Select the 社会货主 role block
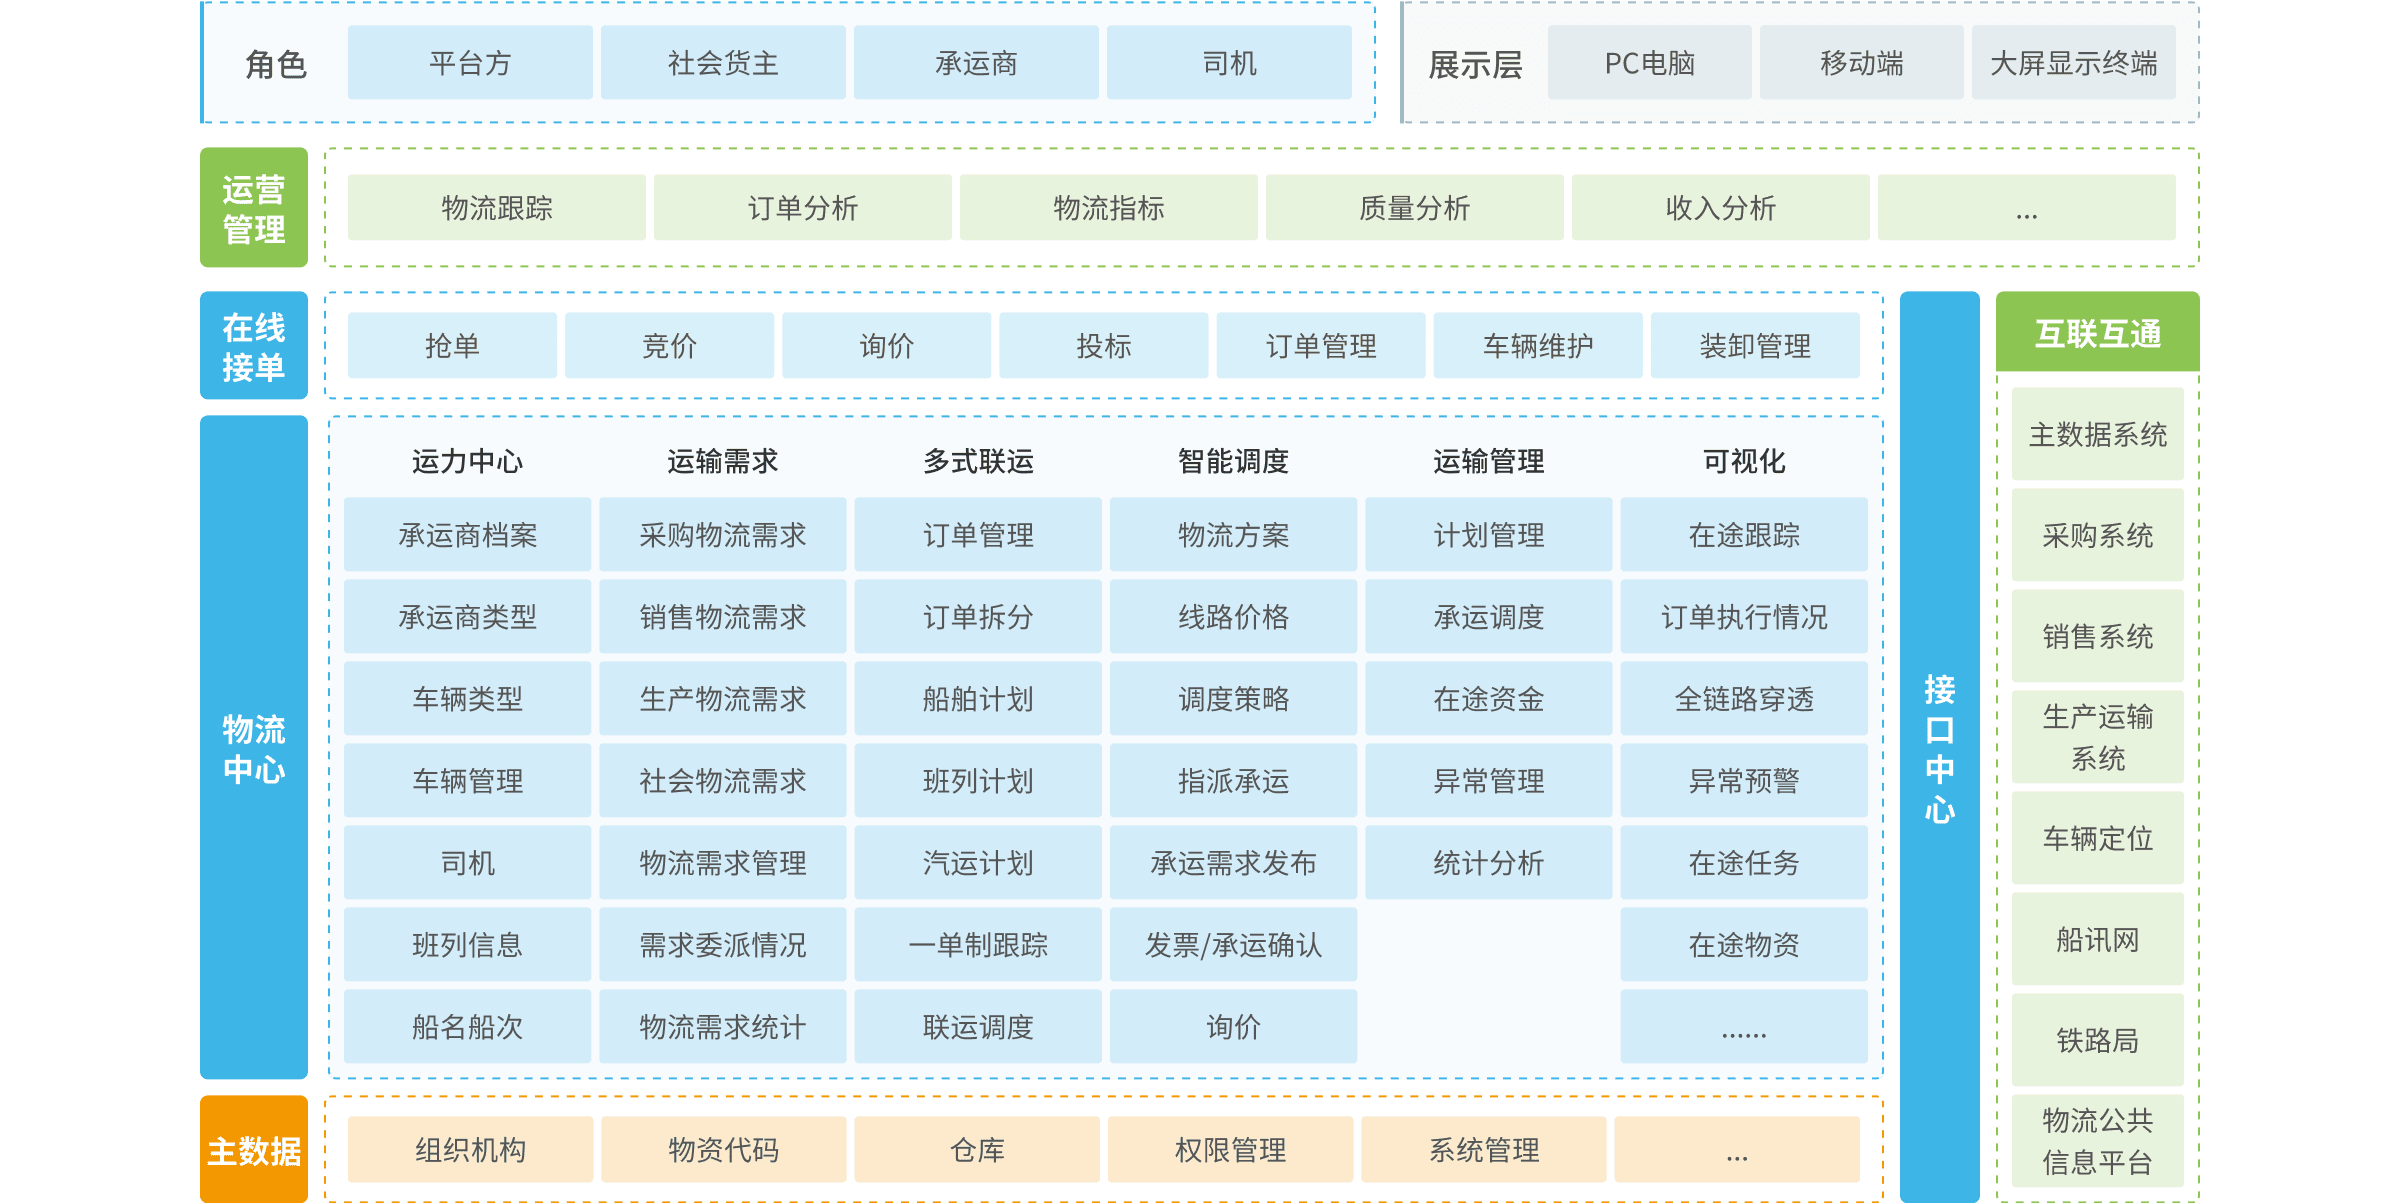 tap(722, 63)
